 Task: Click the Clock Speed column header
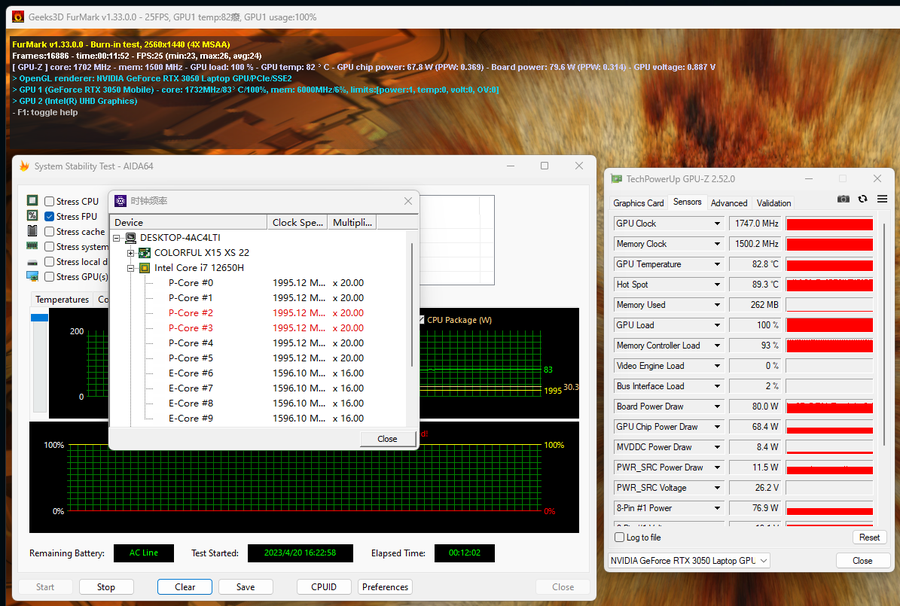pyautogui.click(x=297, y=222)
